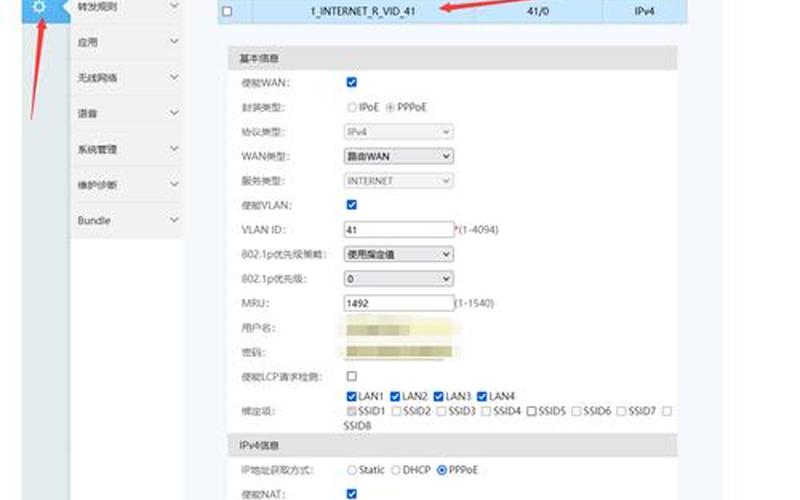
Task: Expand the 应用 menu section
Action: (x=127, y=42)
